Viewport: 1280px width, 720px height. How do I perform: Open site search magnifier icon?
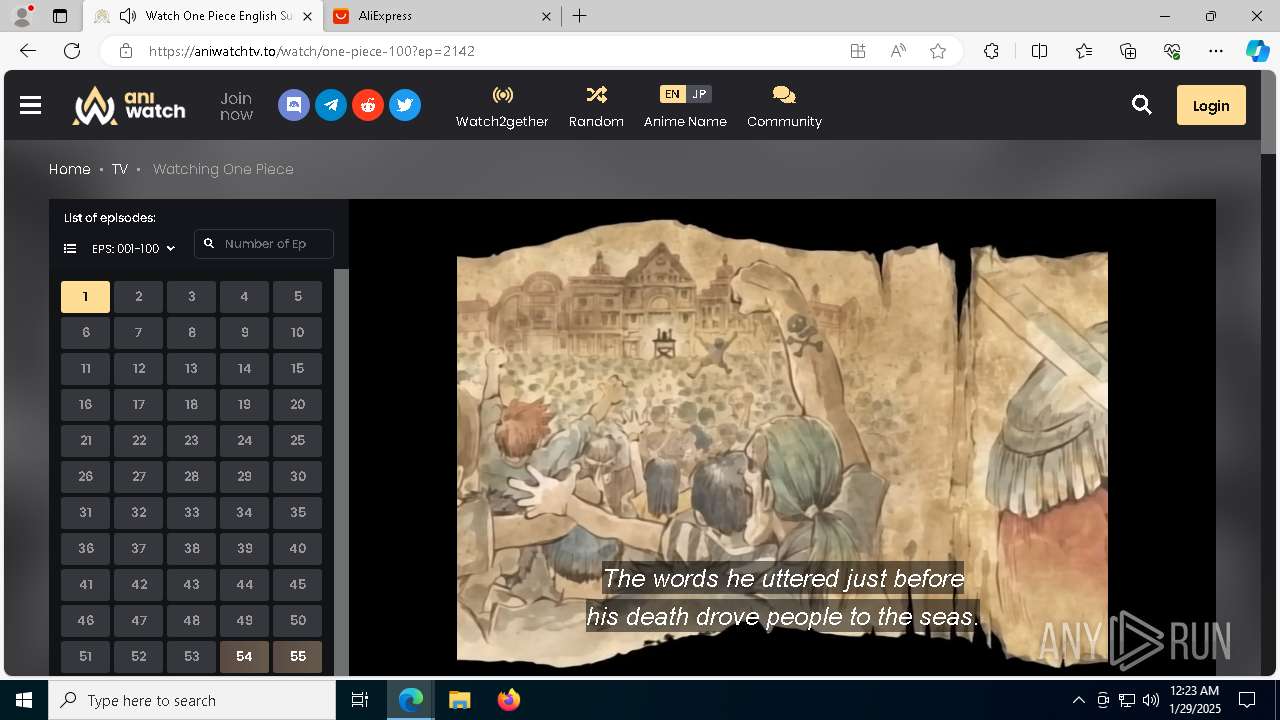(x=1142, y=105)
